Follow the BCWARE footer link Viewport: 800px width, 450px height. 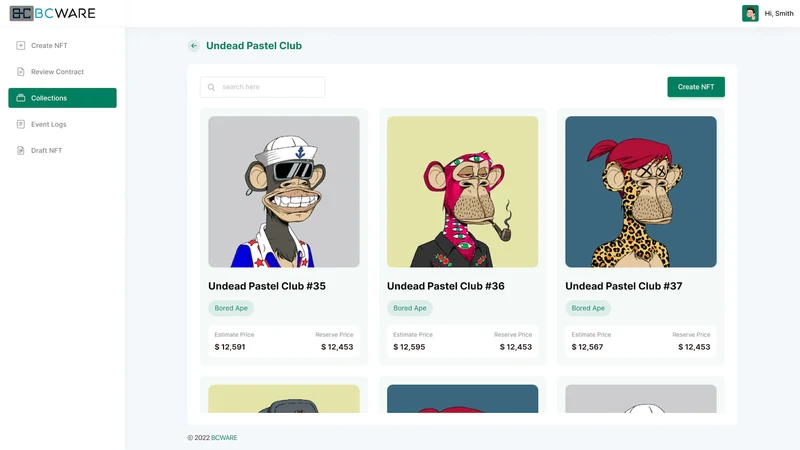[224, 438]
